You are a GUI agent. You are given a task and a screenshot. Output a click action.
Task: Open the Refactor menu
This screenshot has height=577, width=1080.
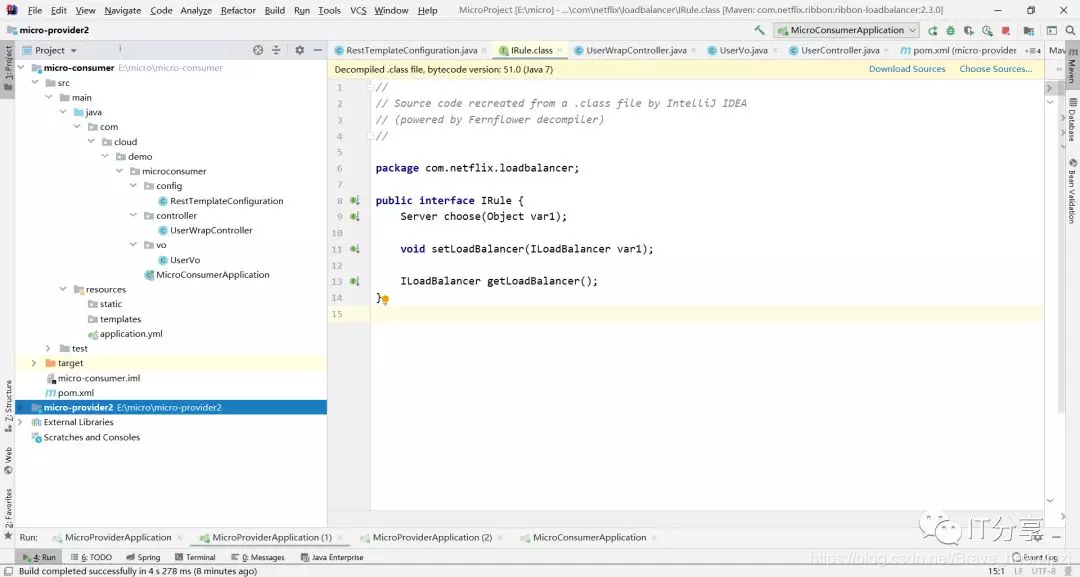[238, 10]
